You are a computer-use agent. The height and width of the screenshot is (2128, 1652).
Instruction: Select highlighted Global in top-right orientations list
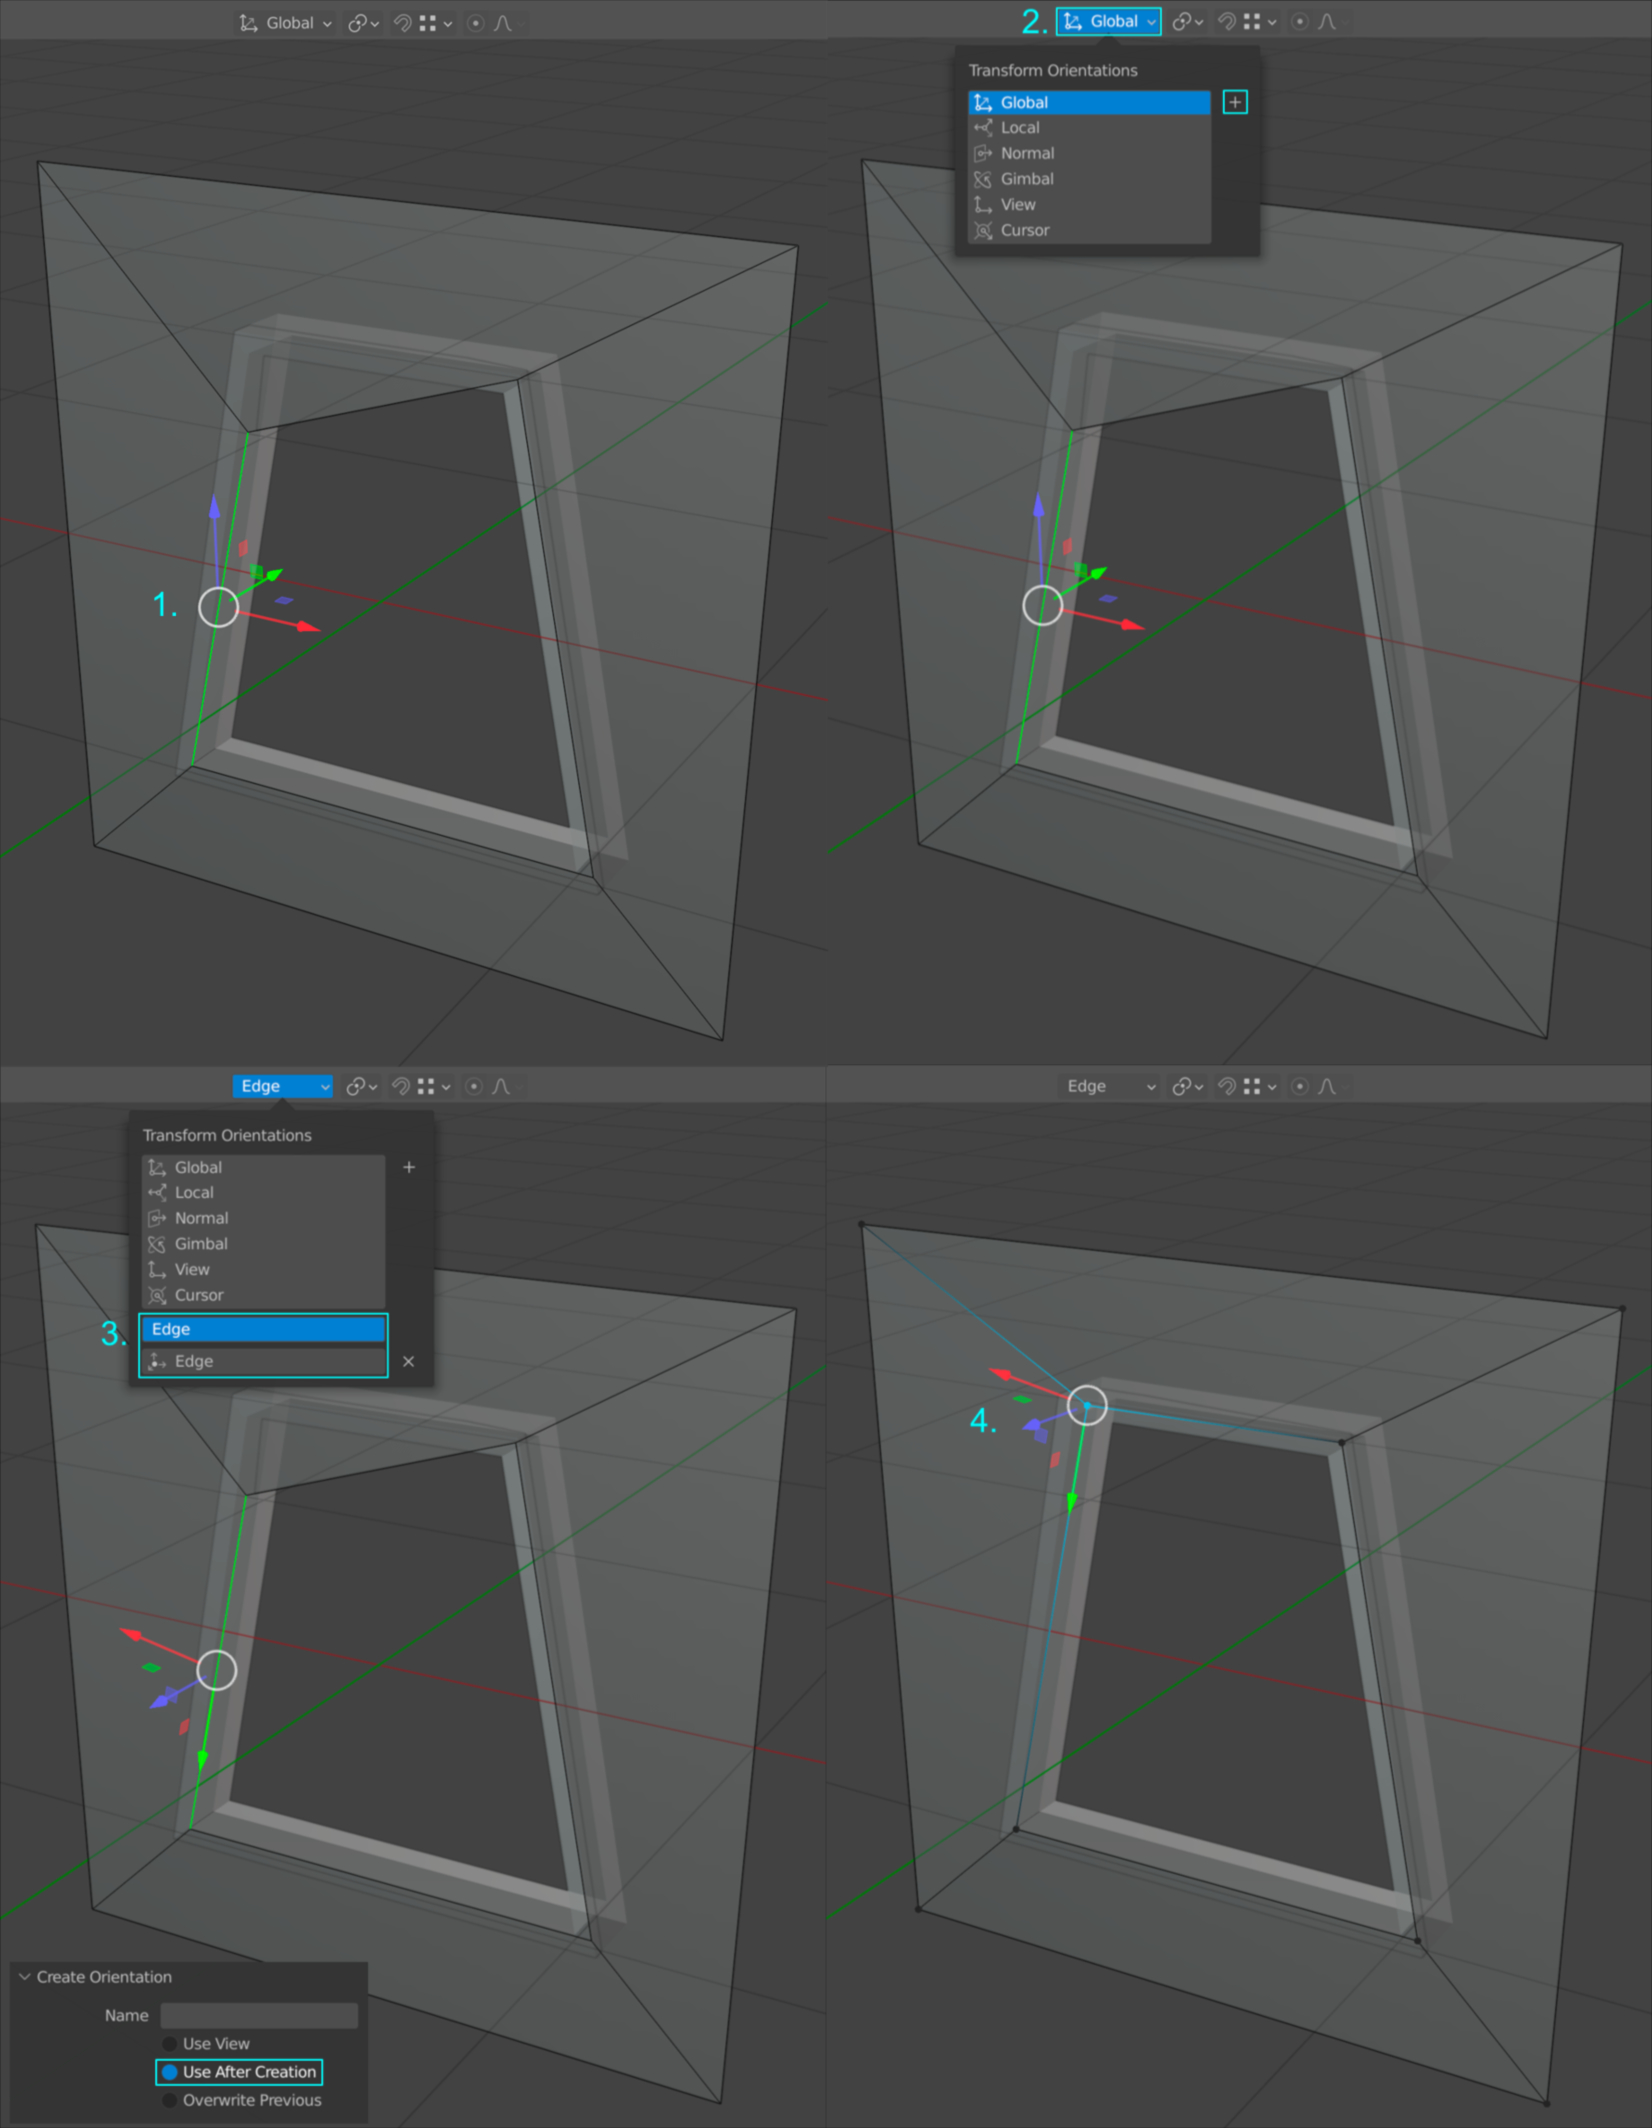click(x=1089, y=102)
